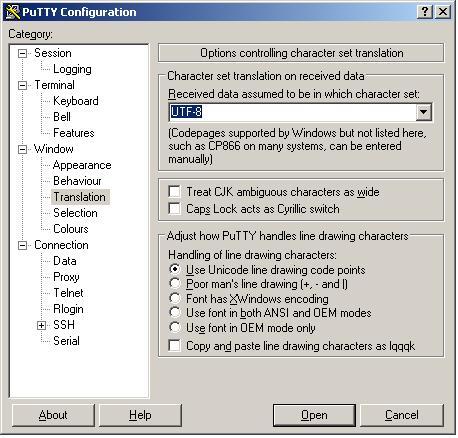Image resolution: width=458 pixels, height=438 pixels.
Task: Collapse the Connection tree node
Action: point(22,246)
